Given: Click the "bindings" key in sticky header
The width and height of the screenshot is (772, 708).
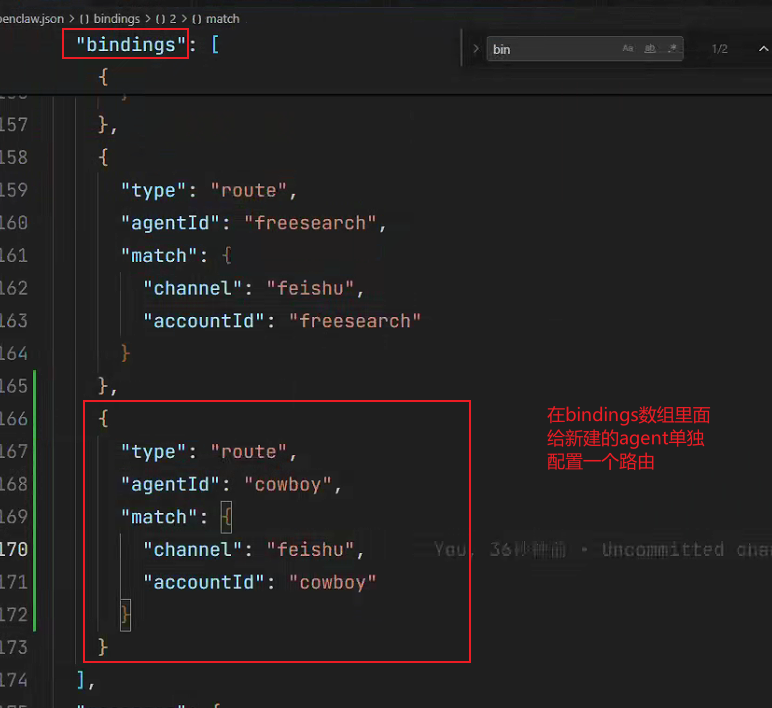Looking at the screenshot, I should pyautogui.click(x=130, y=45).
